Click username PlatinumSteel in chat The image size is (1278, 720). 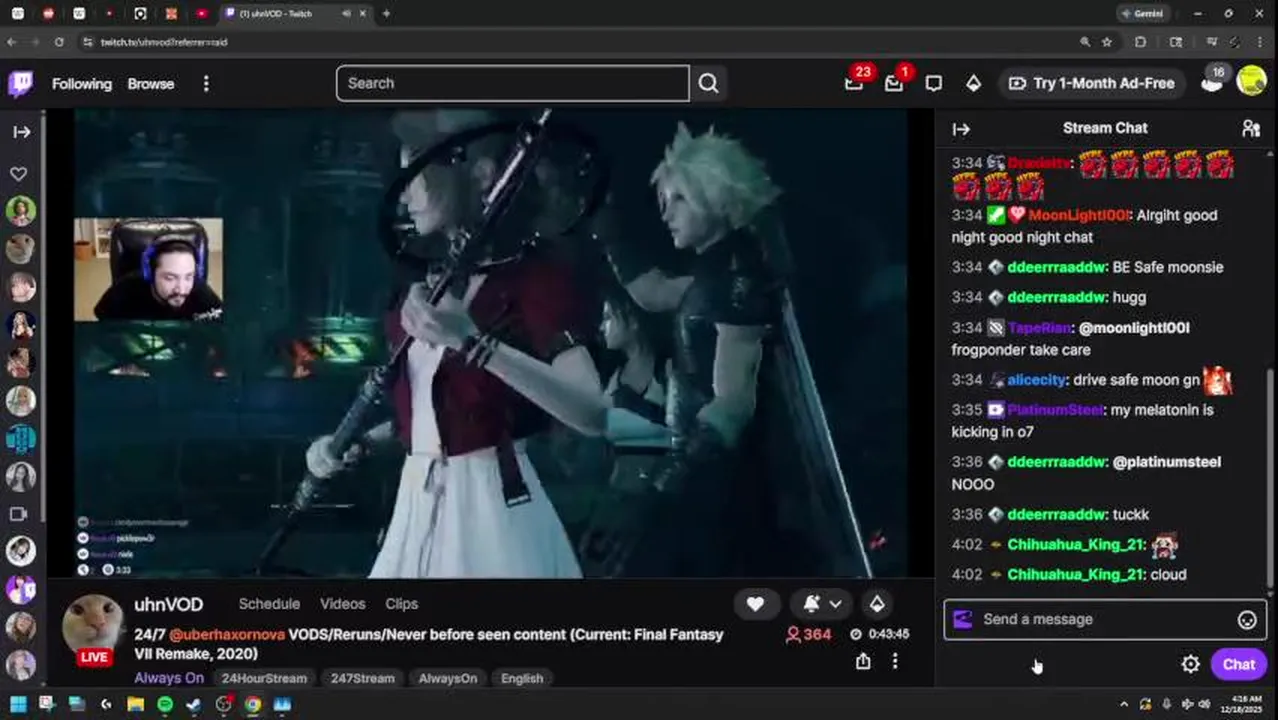click(1055, 410)
